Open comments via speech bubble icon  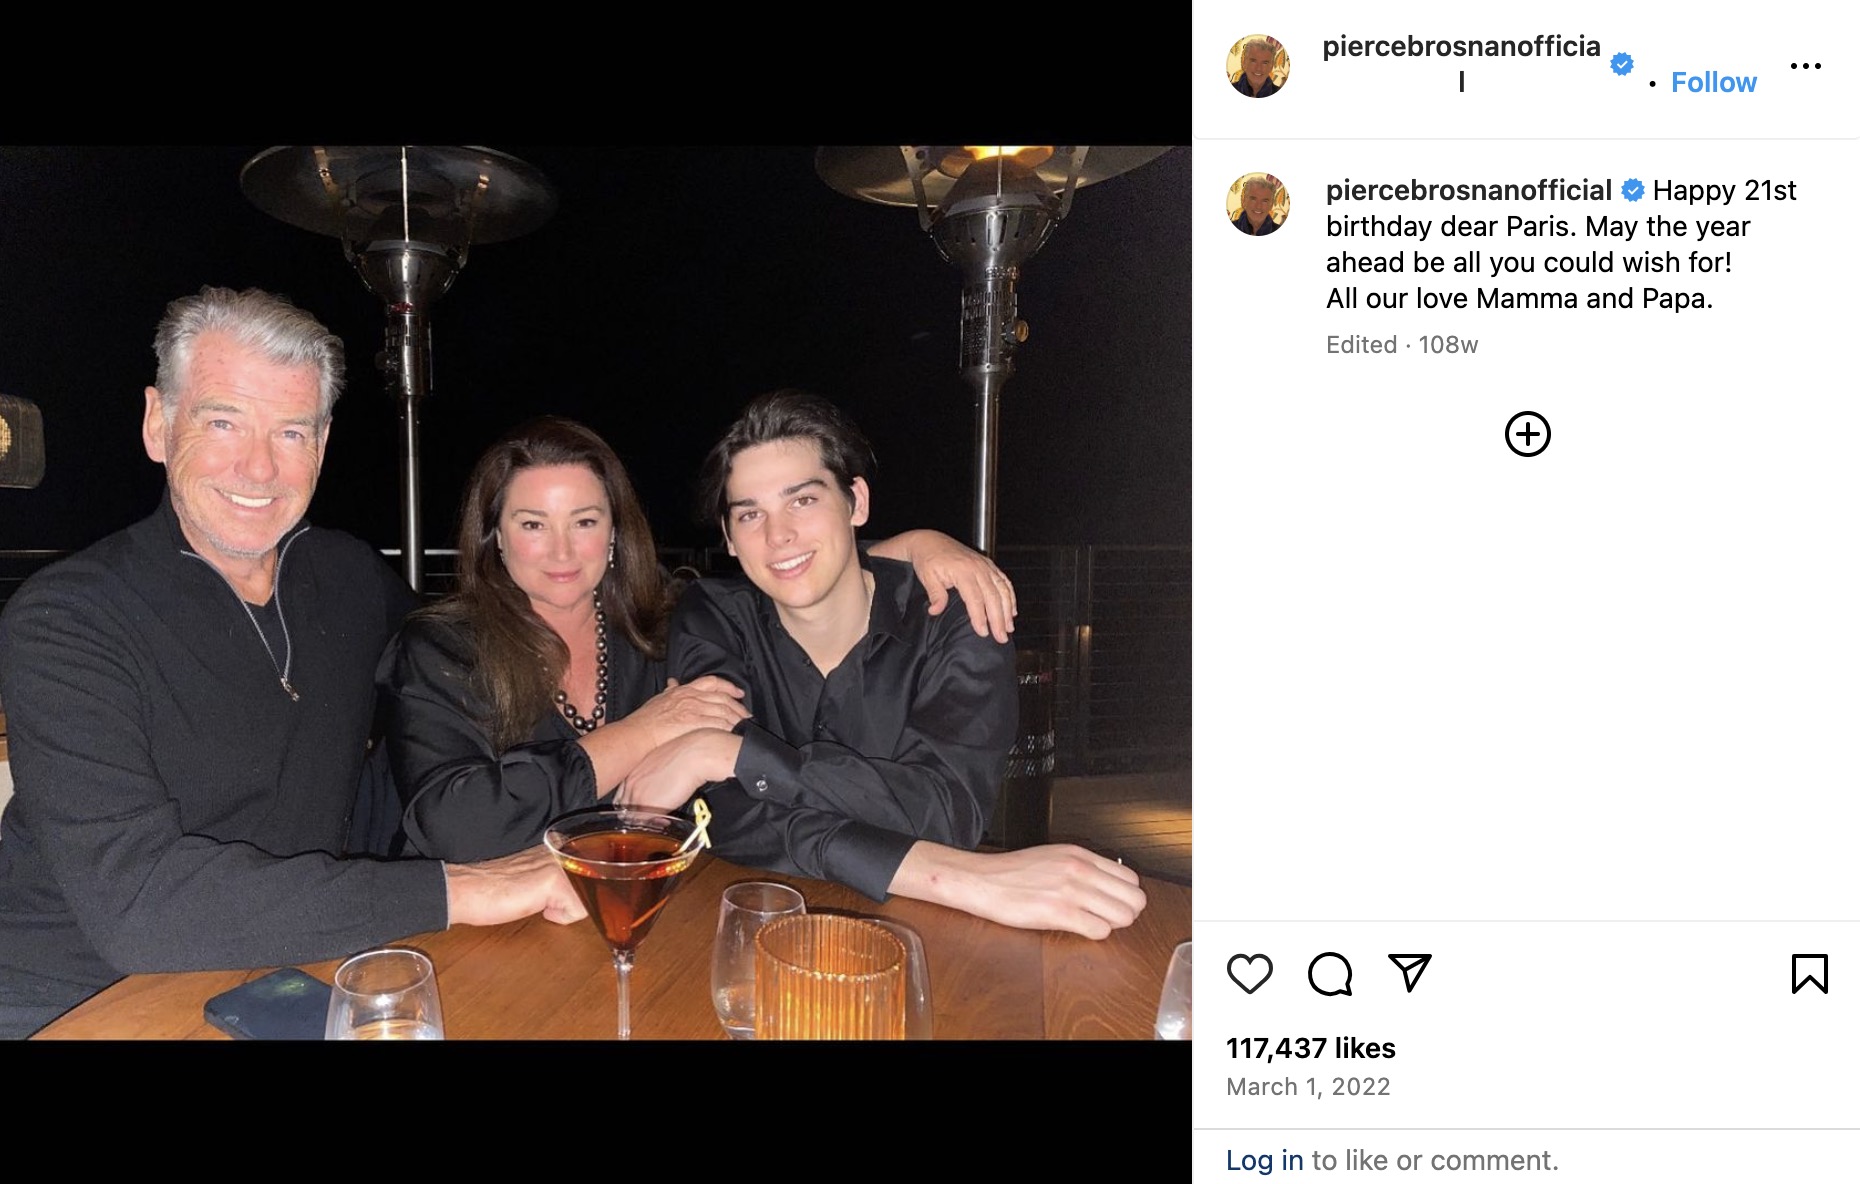click(x=1329, y=973)
